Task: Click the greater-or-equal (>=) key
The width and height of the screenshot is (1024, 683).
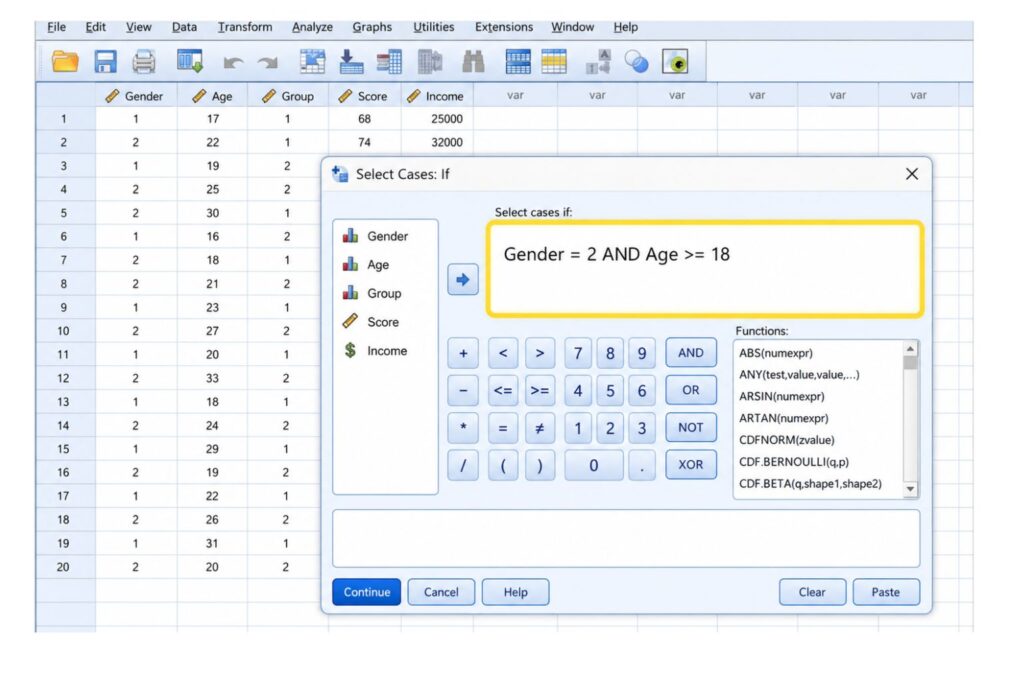Action: pyautogui.click(x=539, y=390)
